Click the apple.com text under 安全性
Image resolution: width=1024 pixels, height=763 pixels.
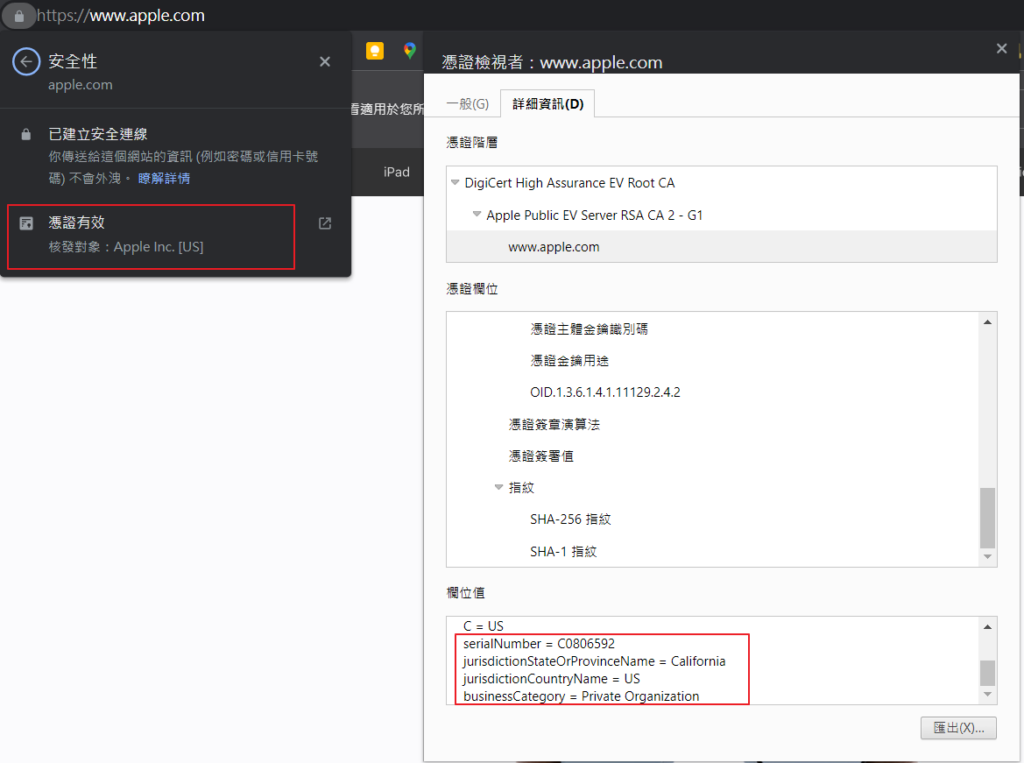click(x=80, y=85)
